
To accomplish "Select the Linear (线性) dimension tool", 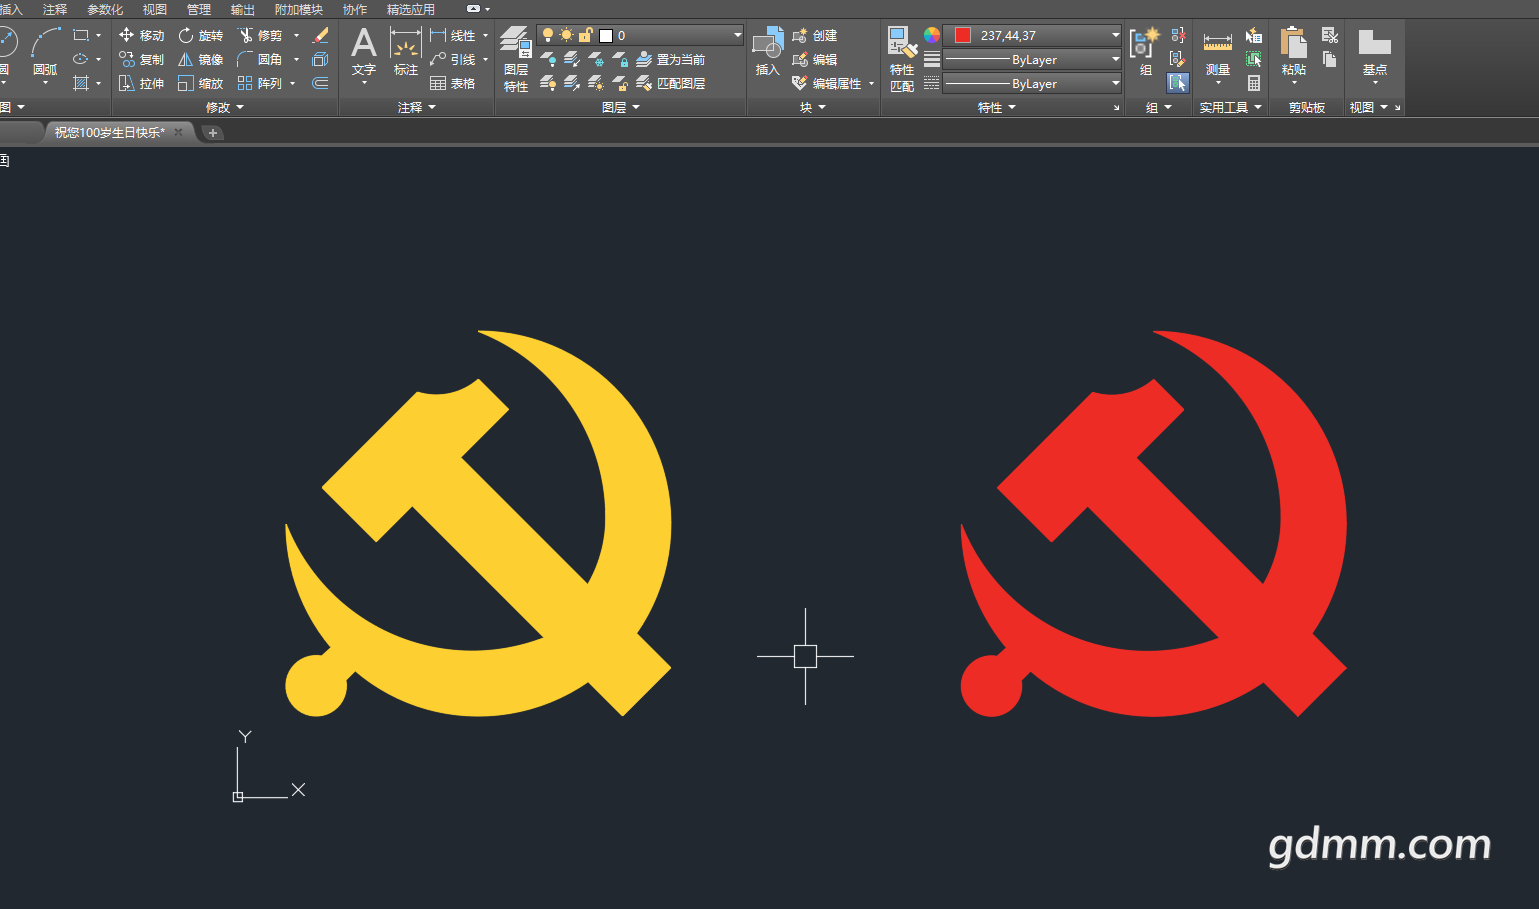I will pyautogui.click(x=453, y=35).
